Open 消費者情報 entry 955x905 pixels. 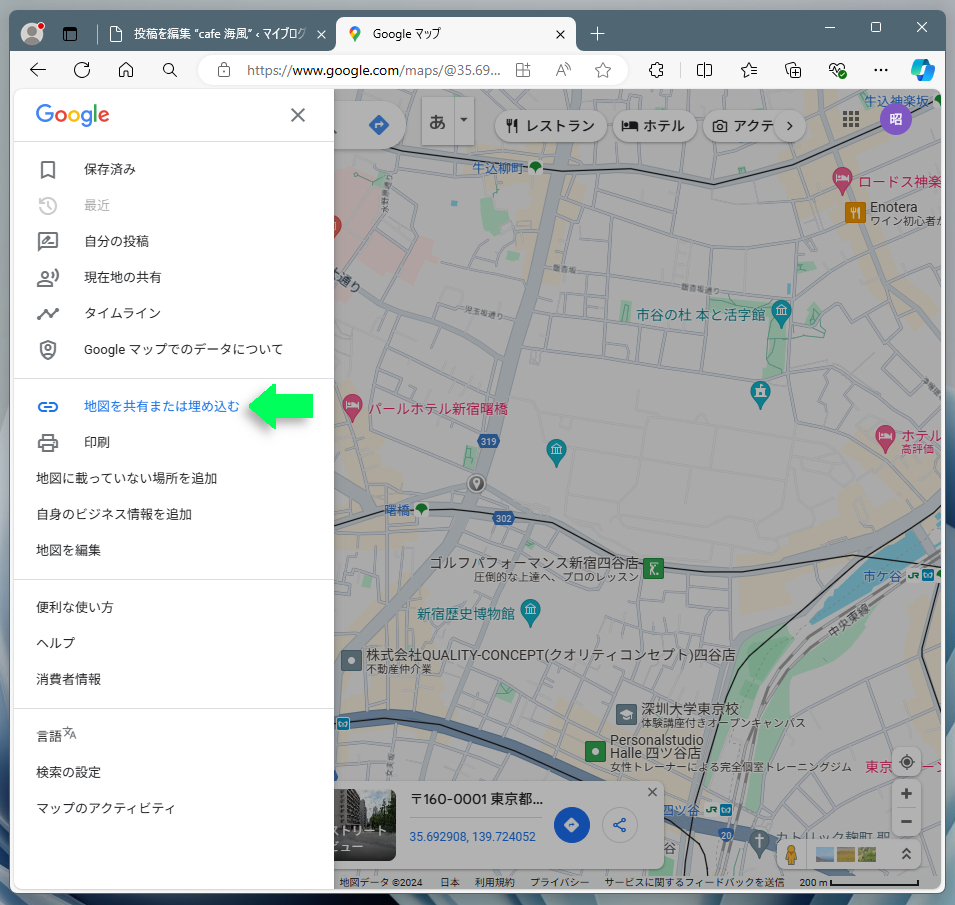(x=68, y=679)
